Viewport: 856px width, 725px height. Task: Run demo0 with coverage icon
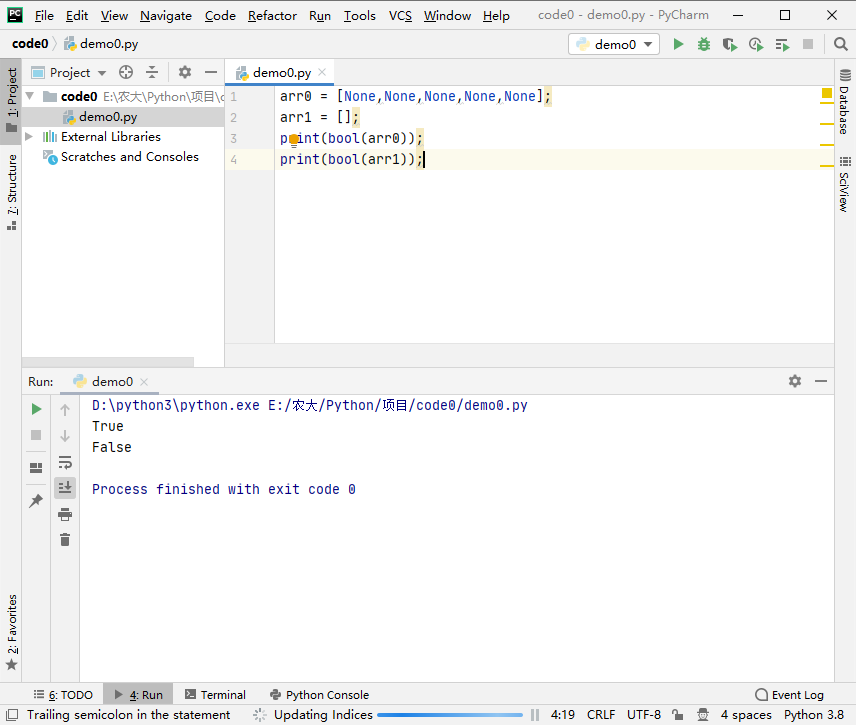tap(729, 44)
